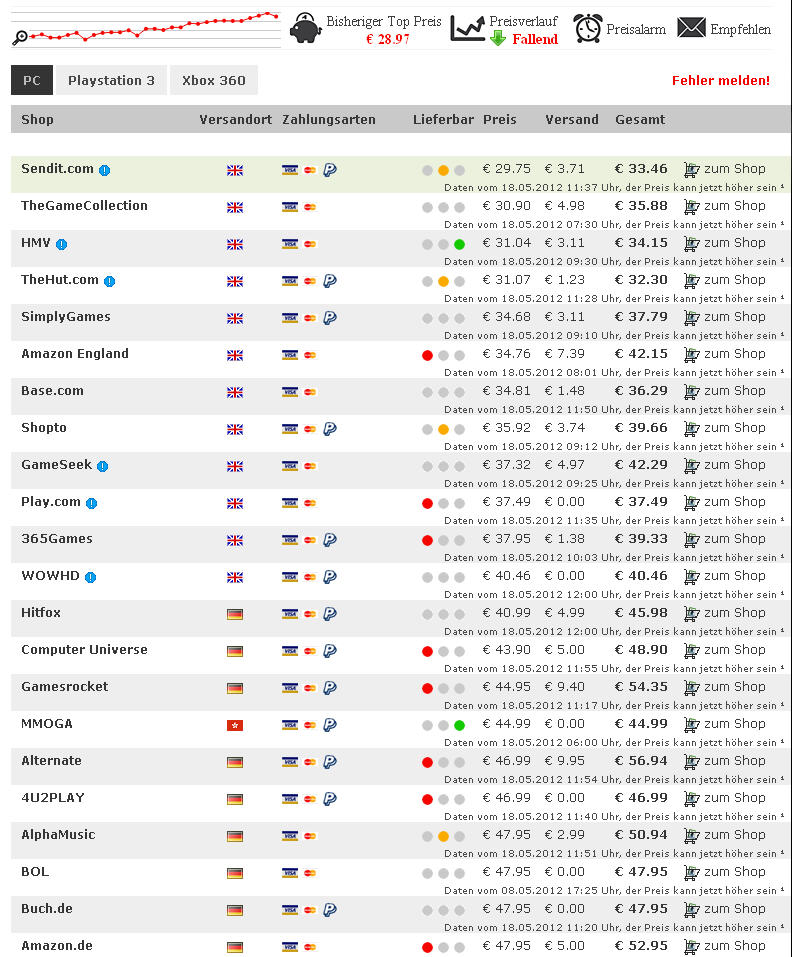Click the Visa card icon in HMV row

pyautogui.click(x=290, y=244)
